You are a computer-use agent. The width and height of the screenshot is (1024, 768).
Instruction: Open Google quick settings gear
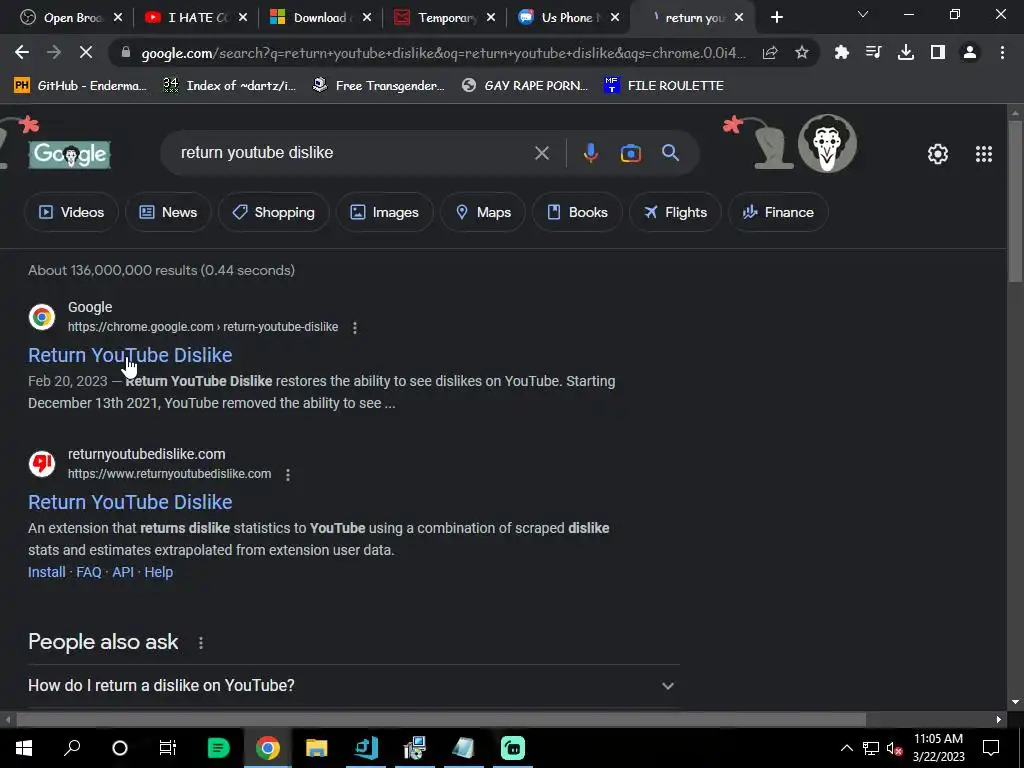click(x=938, y=154)
